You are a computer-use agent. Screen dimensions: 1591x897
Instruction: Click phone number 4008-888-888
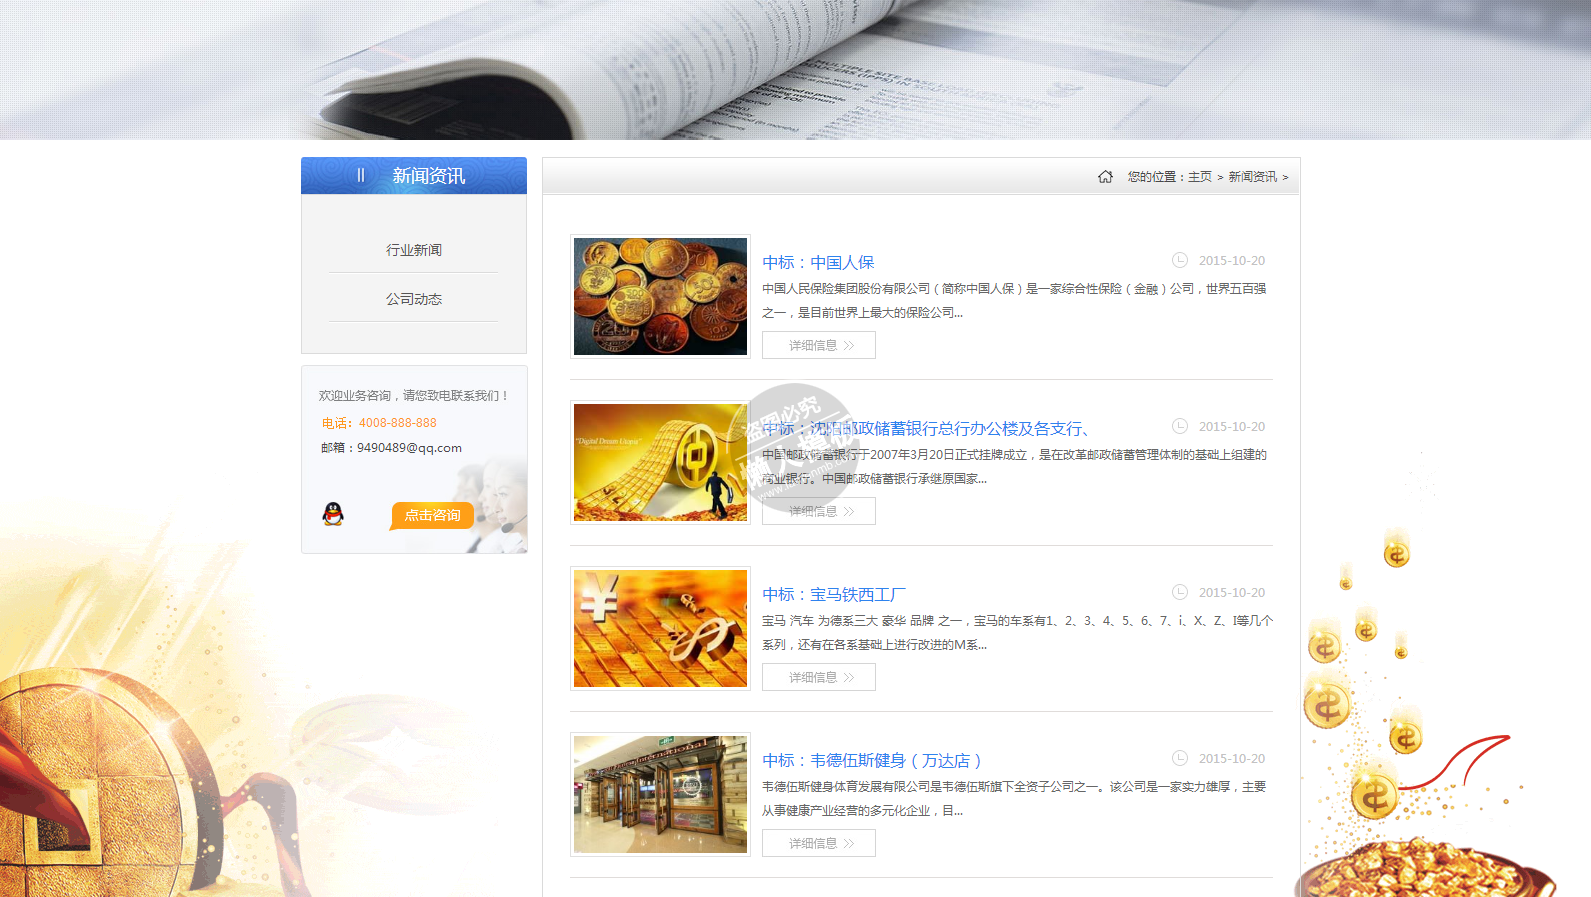point(398,423)
